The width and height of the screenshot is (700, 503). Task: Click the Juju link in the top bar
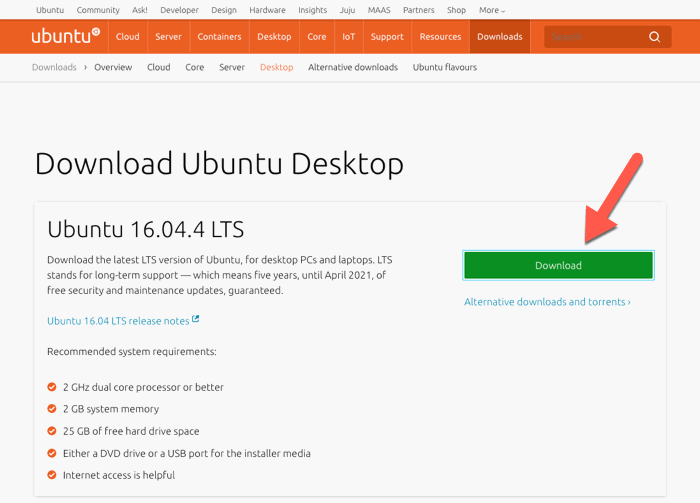pyautogui.click(x=347, y=10)
